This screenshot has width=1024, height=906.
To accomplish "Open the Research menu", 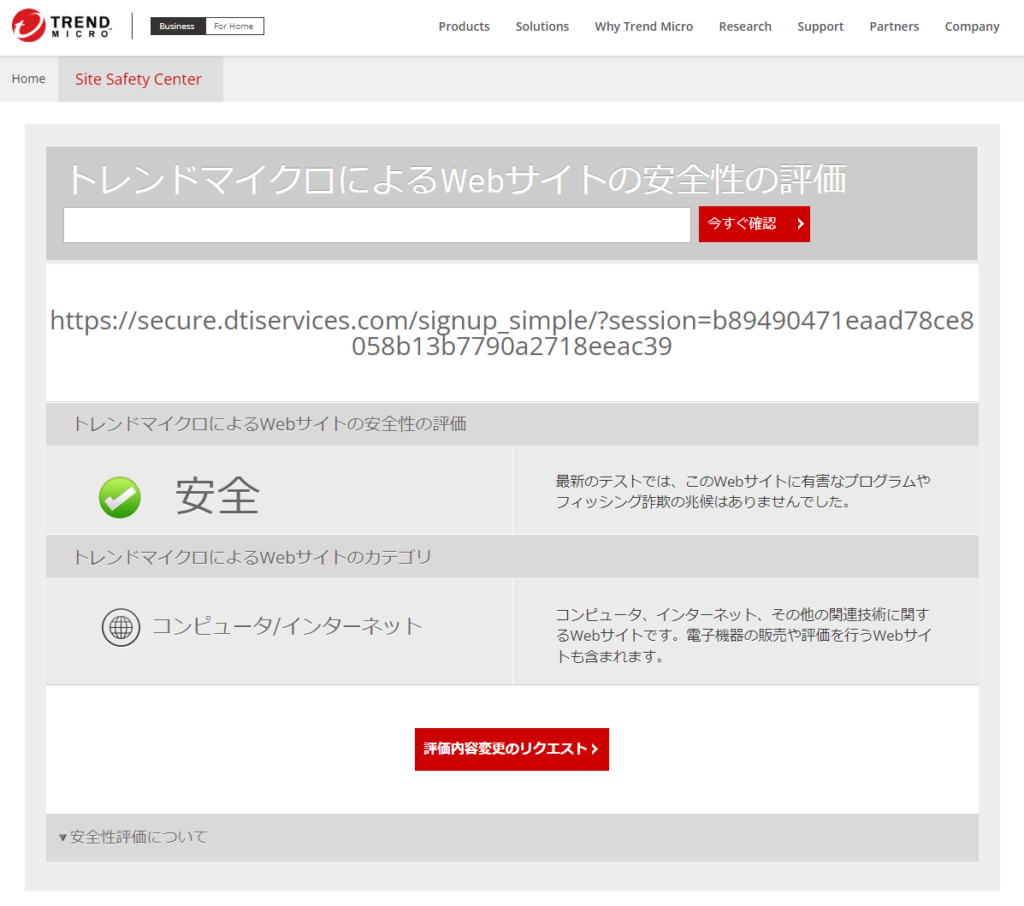I will pyautogui.click(x=745, y=27).
